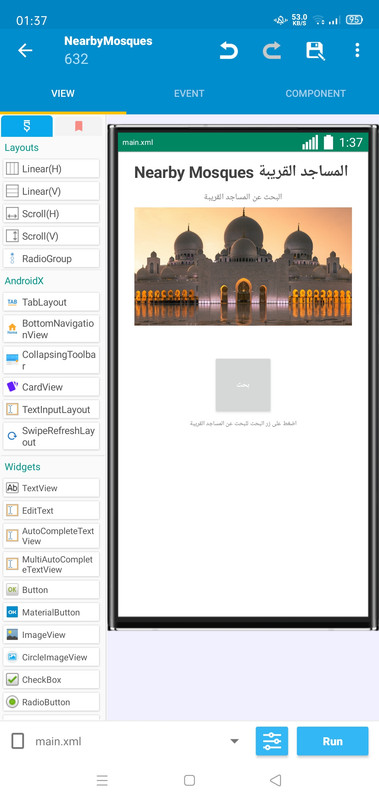Choose the ImageView widget
379x800 pixels.
click(x=51, y=635)
